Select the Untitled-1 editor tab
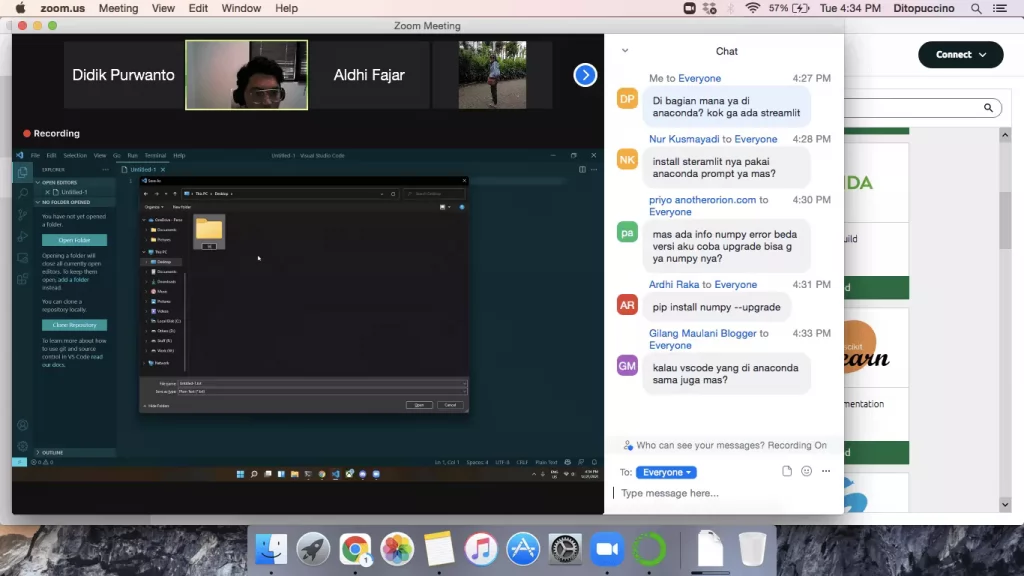Image resolution: width=1024 pixels, height=576 pixels. (144, 170)
